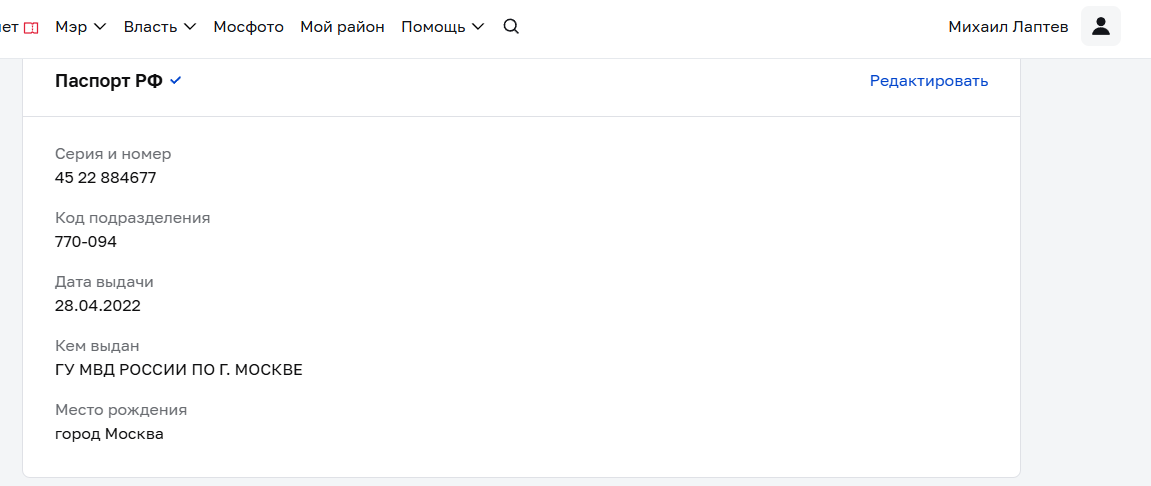Navigate to Мой район page
Viewport: 1151px width, 486px height.
342,27
